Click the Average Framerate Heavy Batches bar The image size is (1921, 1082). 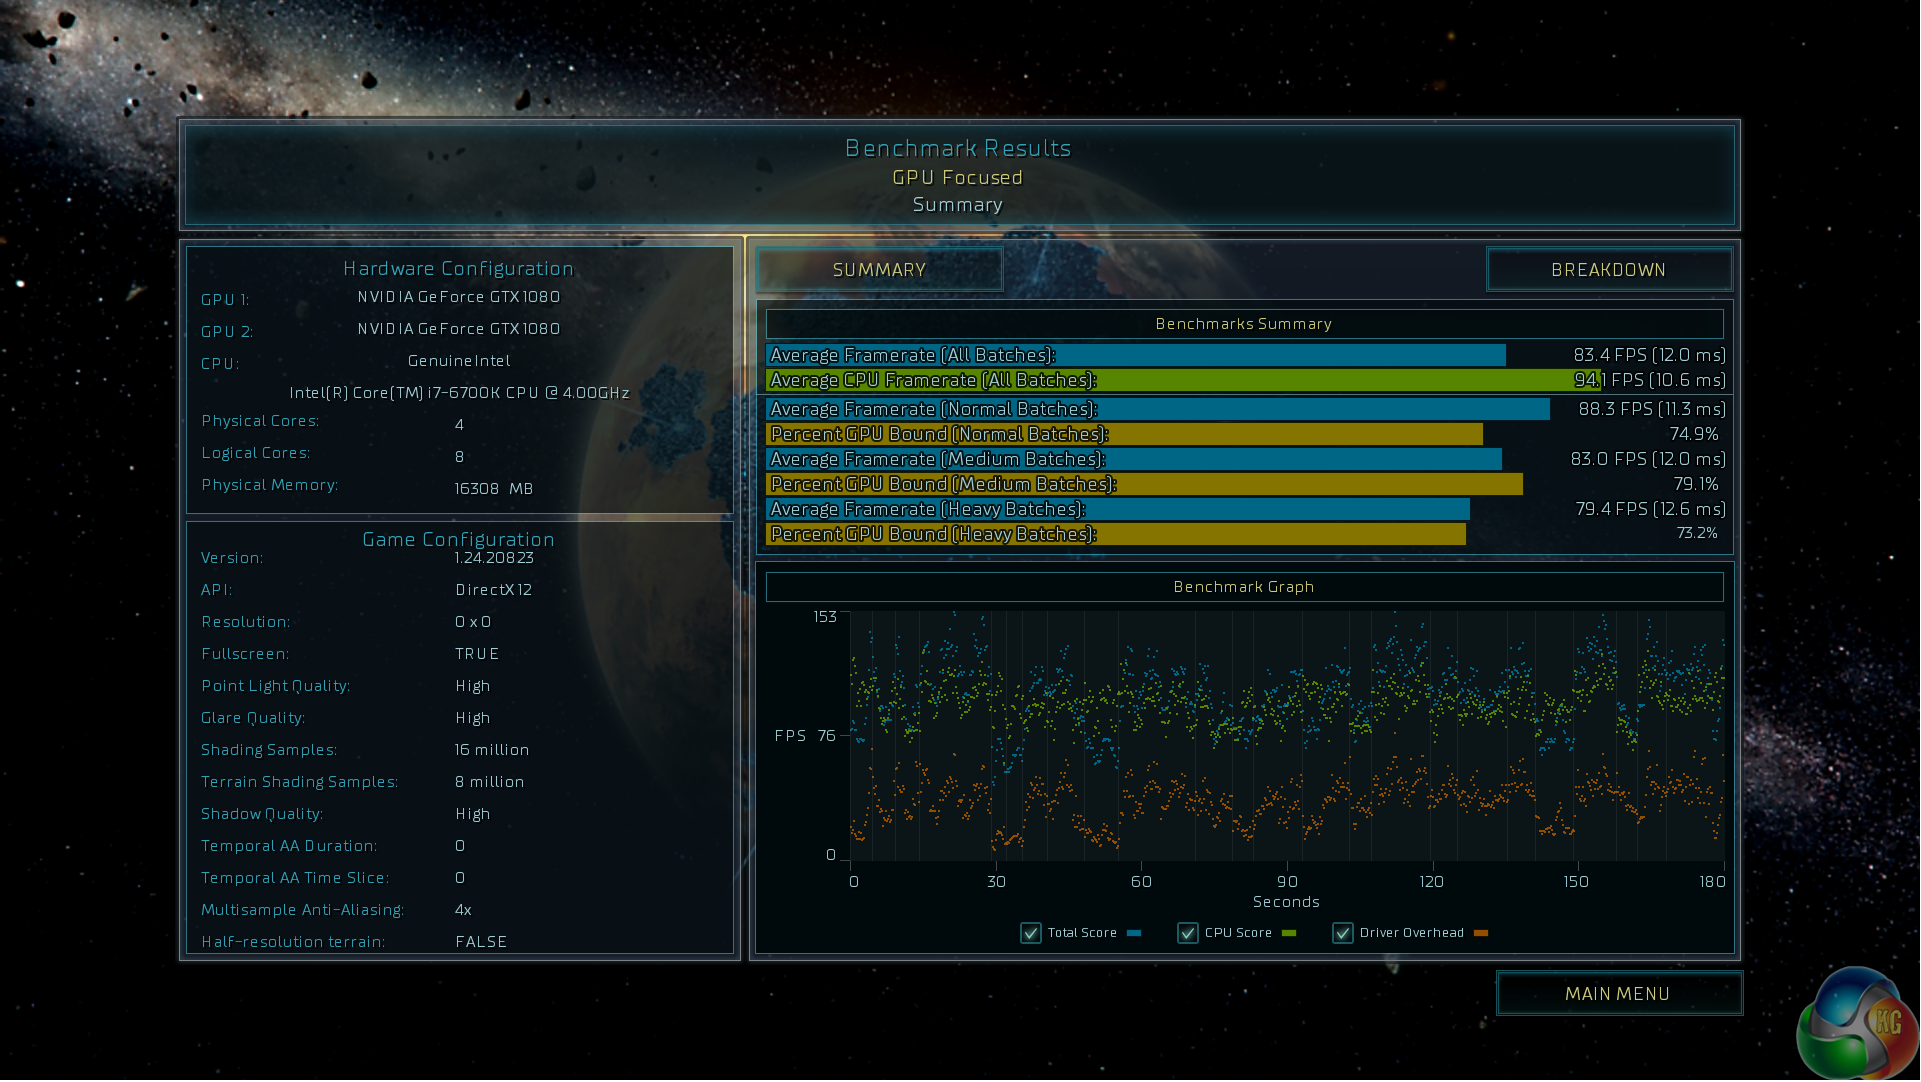coord(1117,510)
